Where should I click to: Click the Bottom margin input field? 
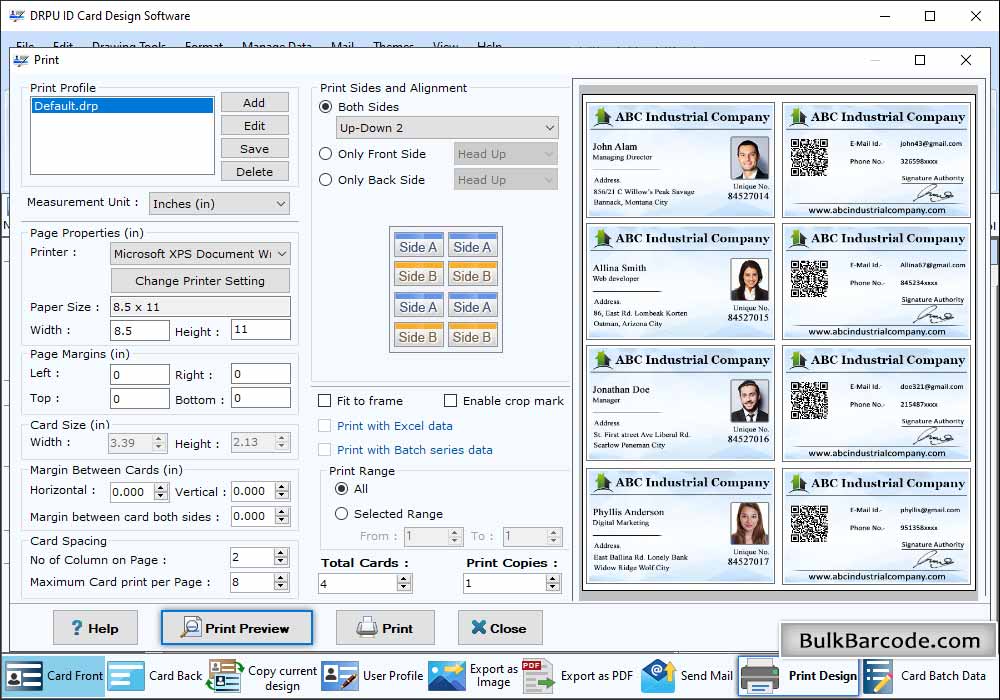(x=260, y=398)
